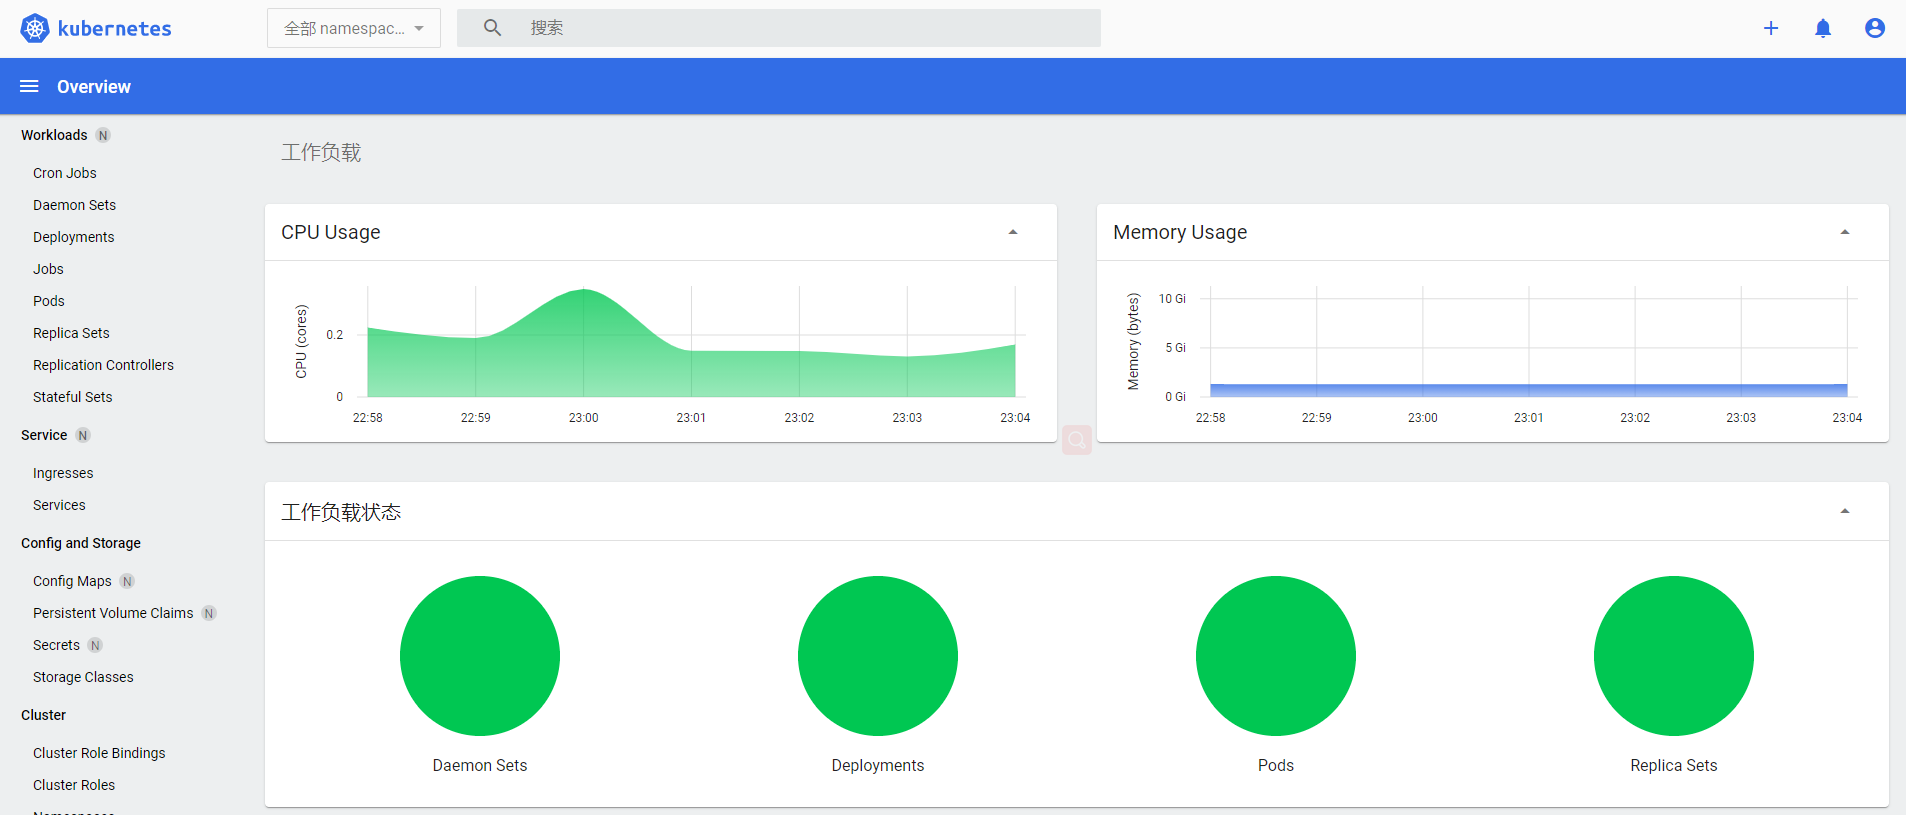This screenshot has height=815, width=1906.
Task: Open Persistent Volume Claims
Action: 113,613
